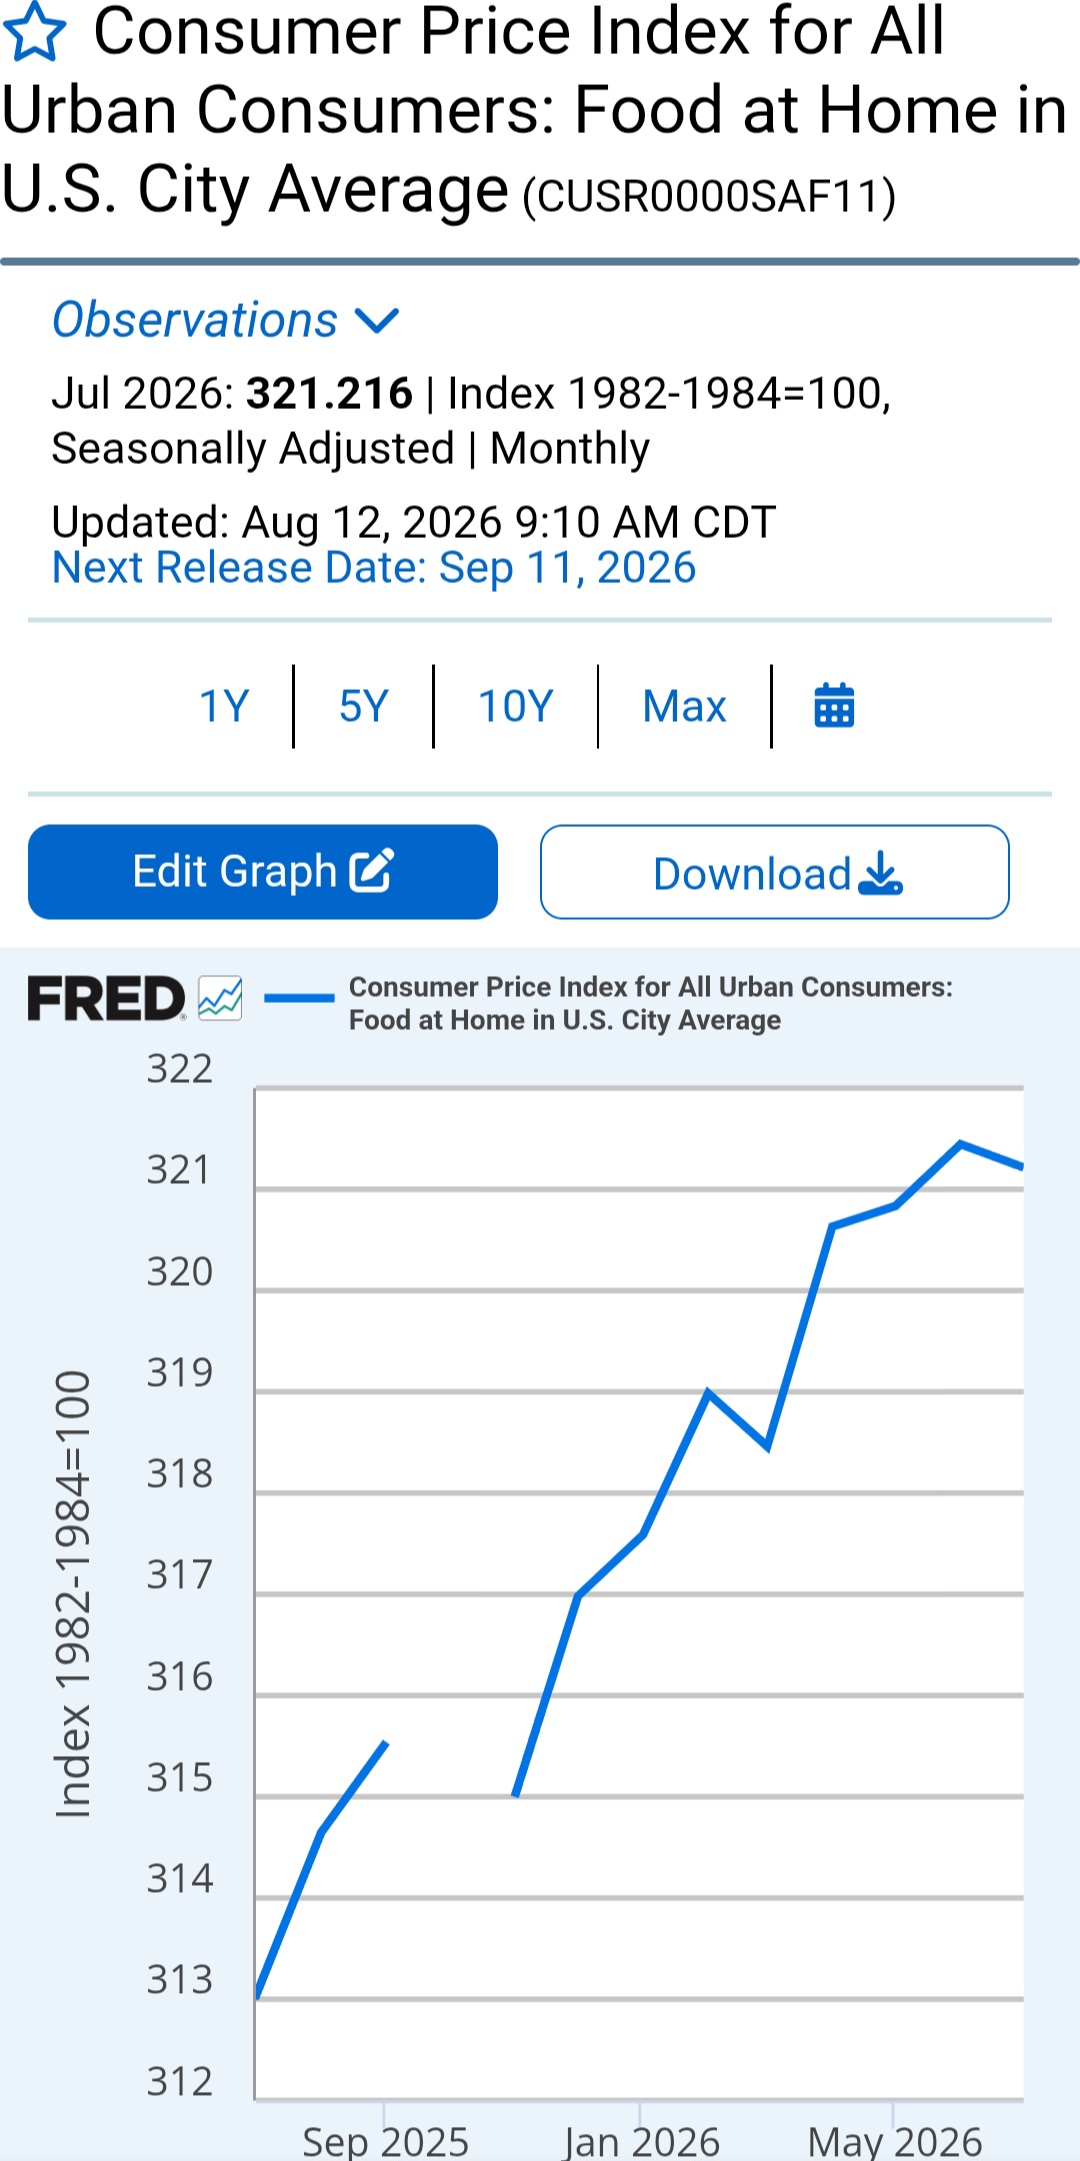Click the Download button

coord(775,872)
